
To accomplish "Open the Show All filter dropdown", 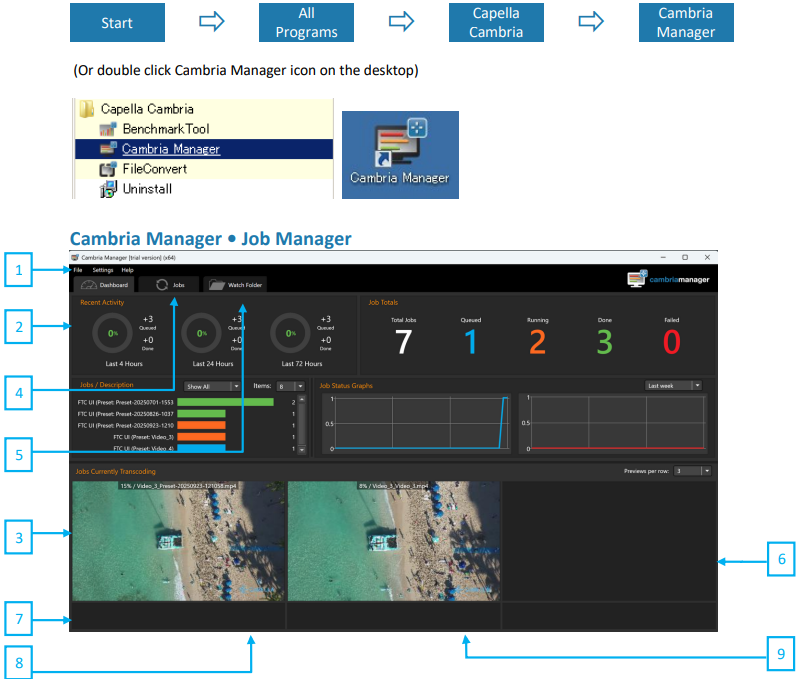I will (213, 385).
